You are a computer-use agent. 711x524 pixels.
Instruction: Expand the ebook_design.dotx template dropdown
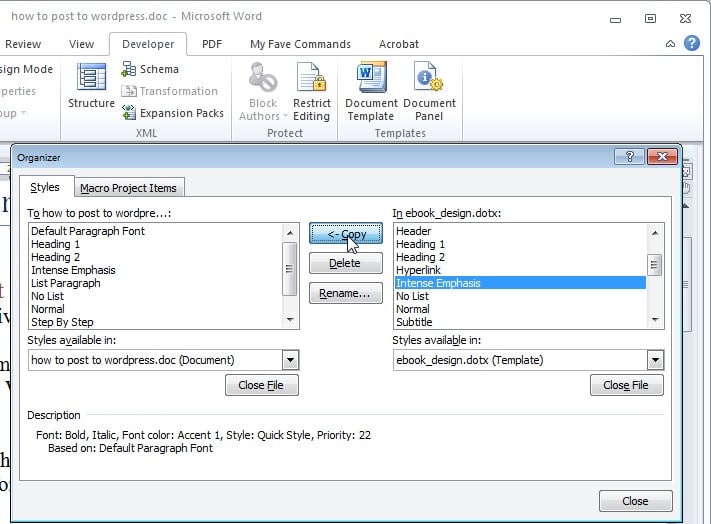click(x=655, y=360)
